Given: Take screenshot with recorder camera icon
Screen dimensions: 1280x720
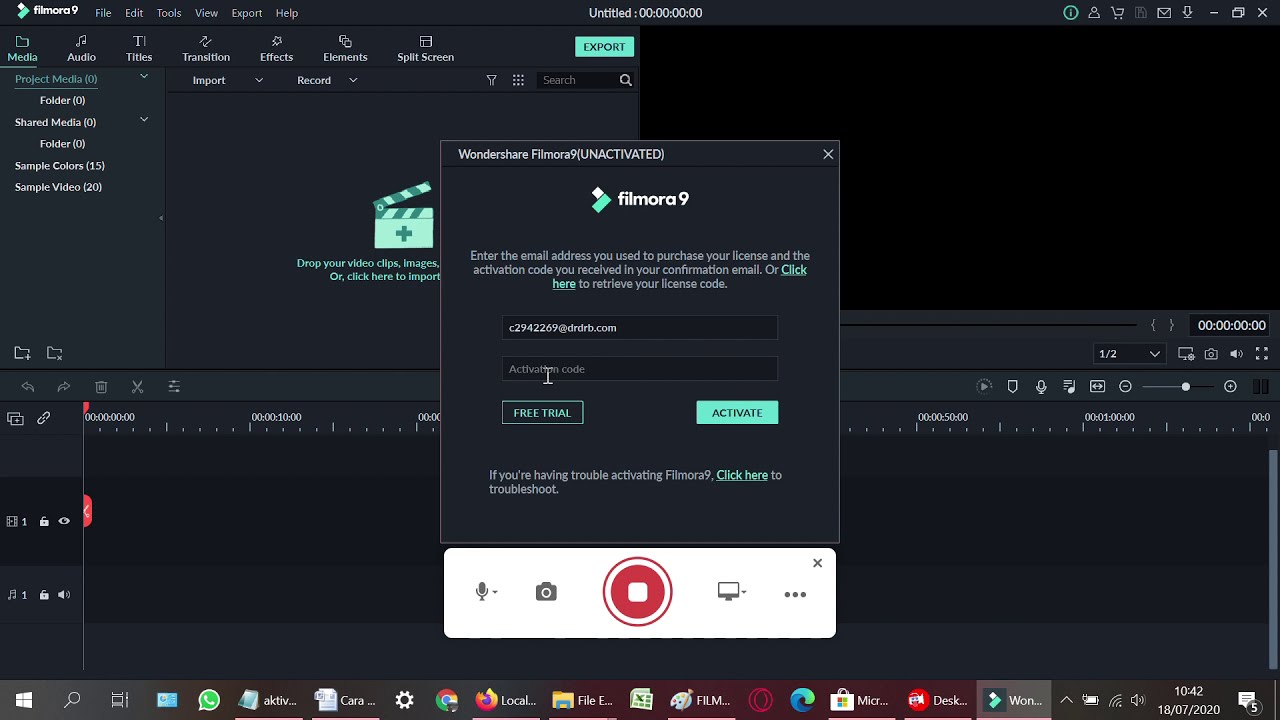Looking at the screenshot, I should 546,593.
